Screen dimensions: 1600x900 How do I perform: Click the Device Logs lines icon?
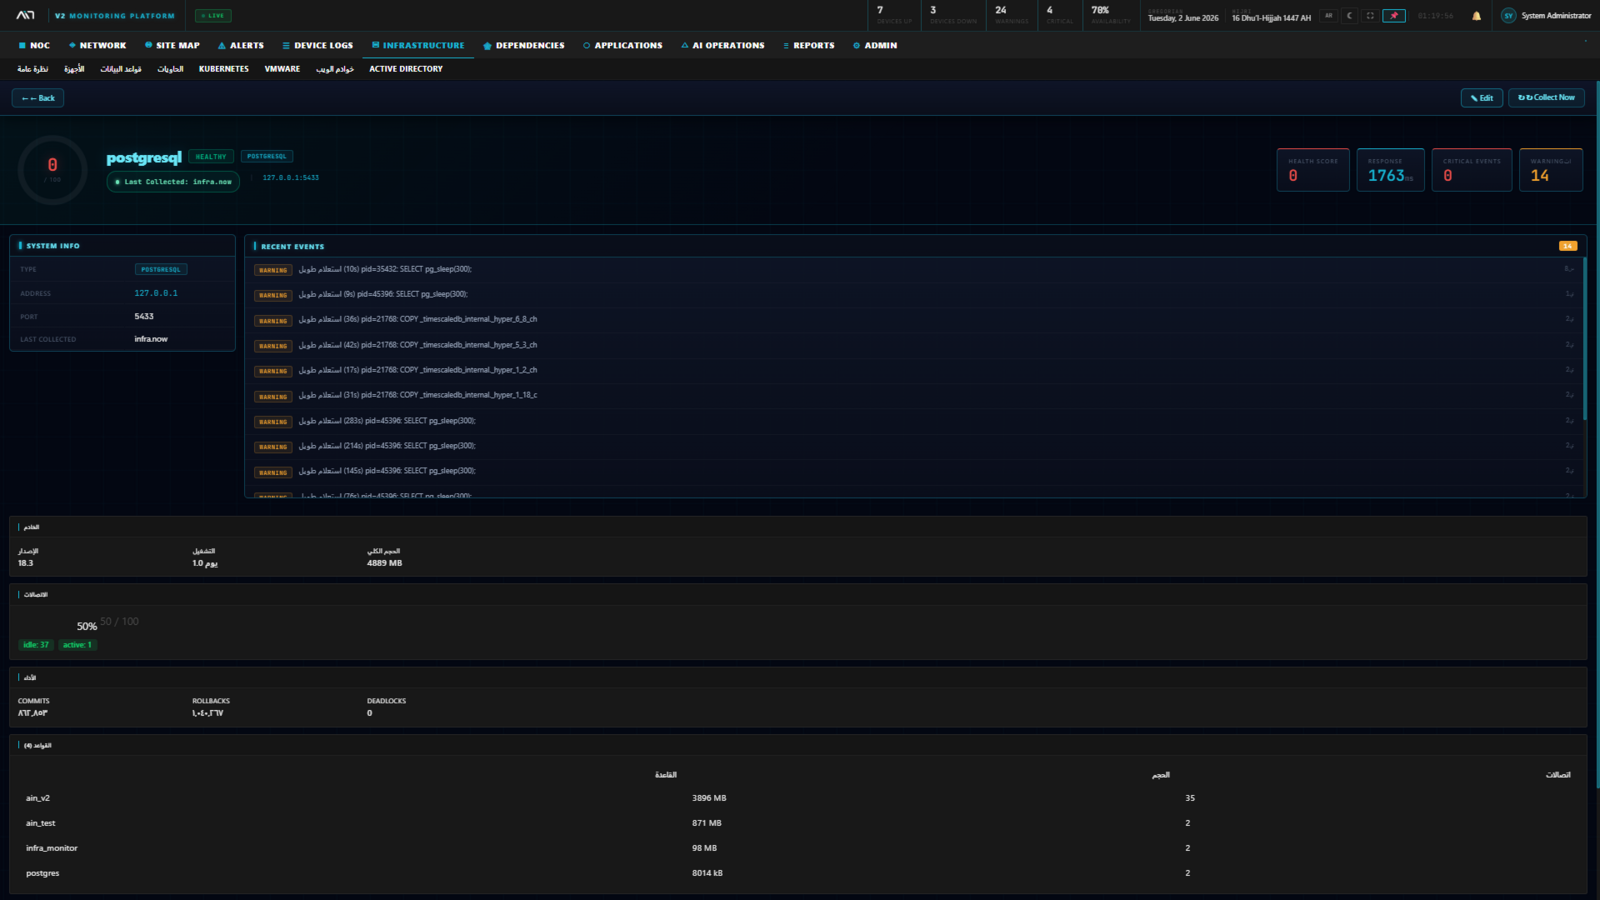coord(286,45)
